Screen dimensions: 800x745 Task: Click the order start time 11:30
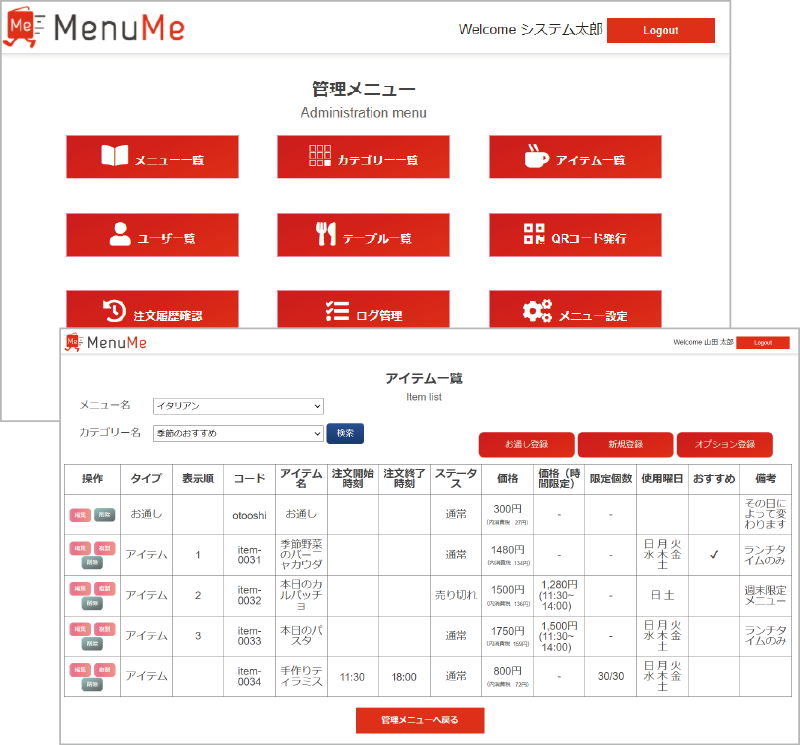click(x=352, y=677)
